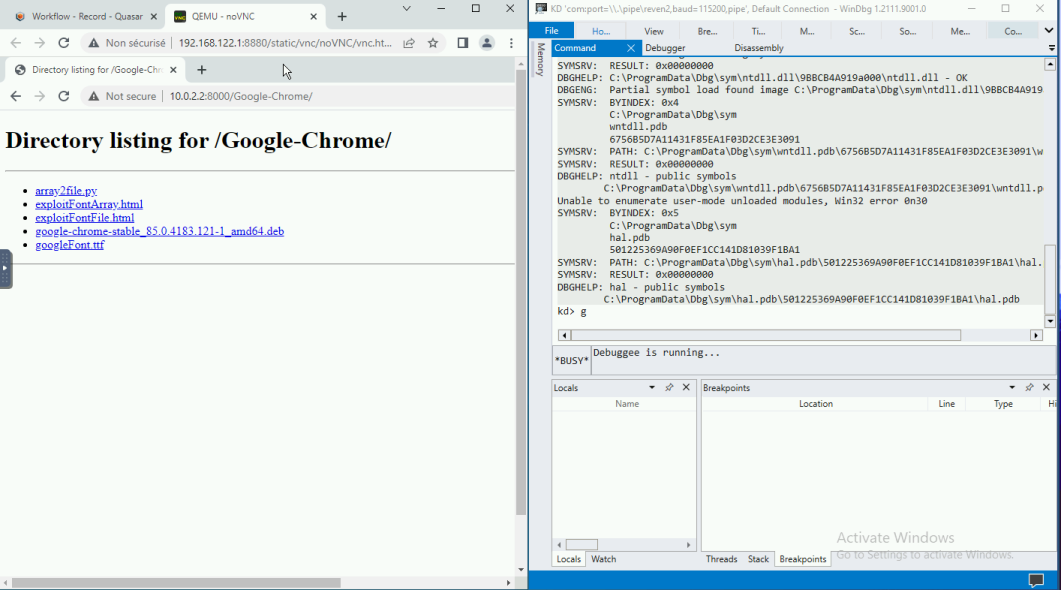Open the WinDbg feedback chat icon

coord(1036,581)
